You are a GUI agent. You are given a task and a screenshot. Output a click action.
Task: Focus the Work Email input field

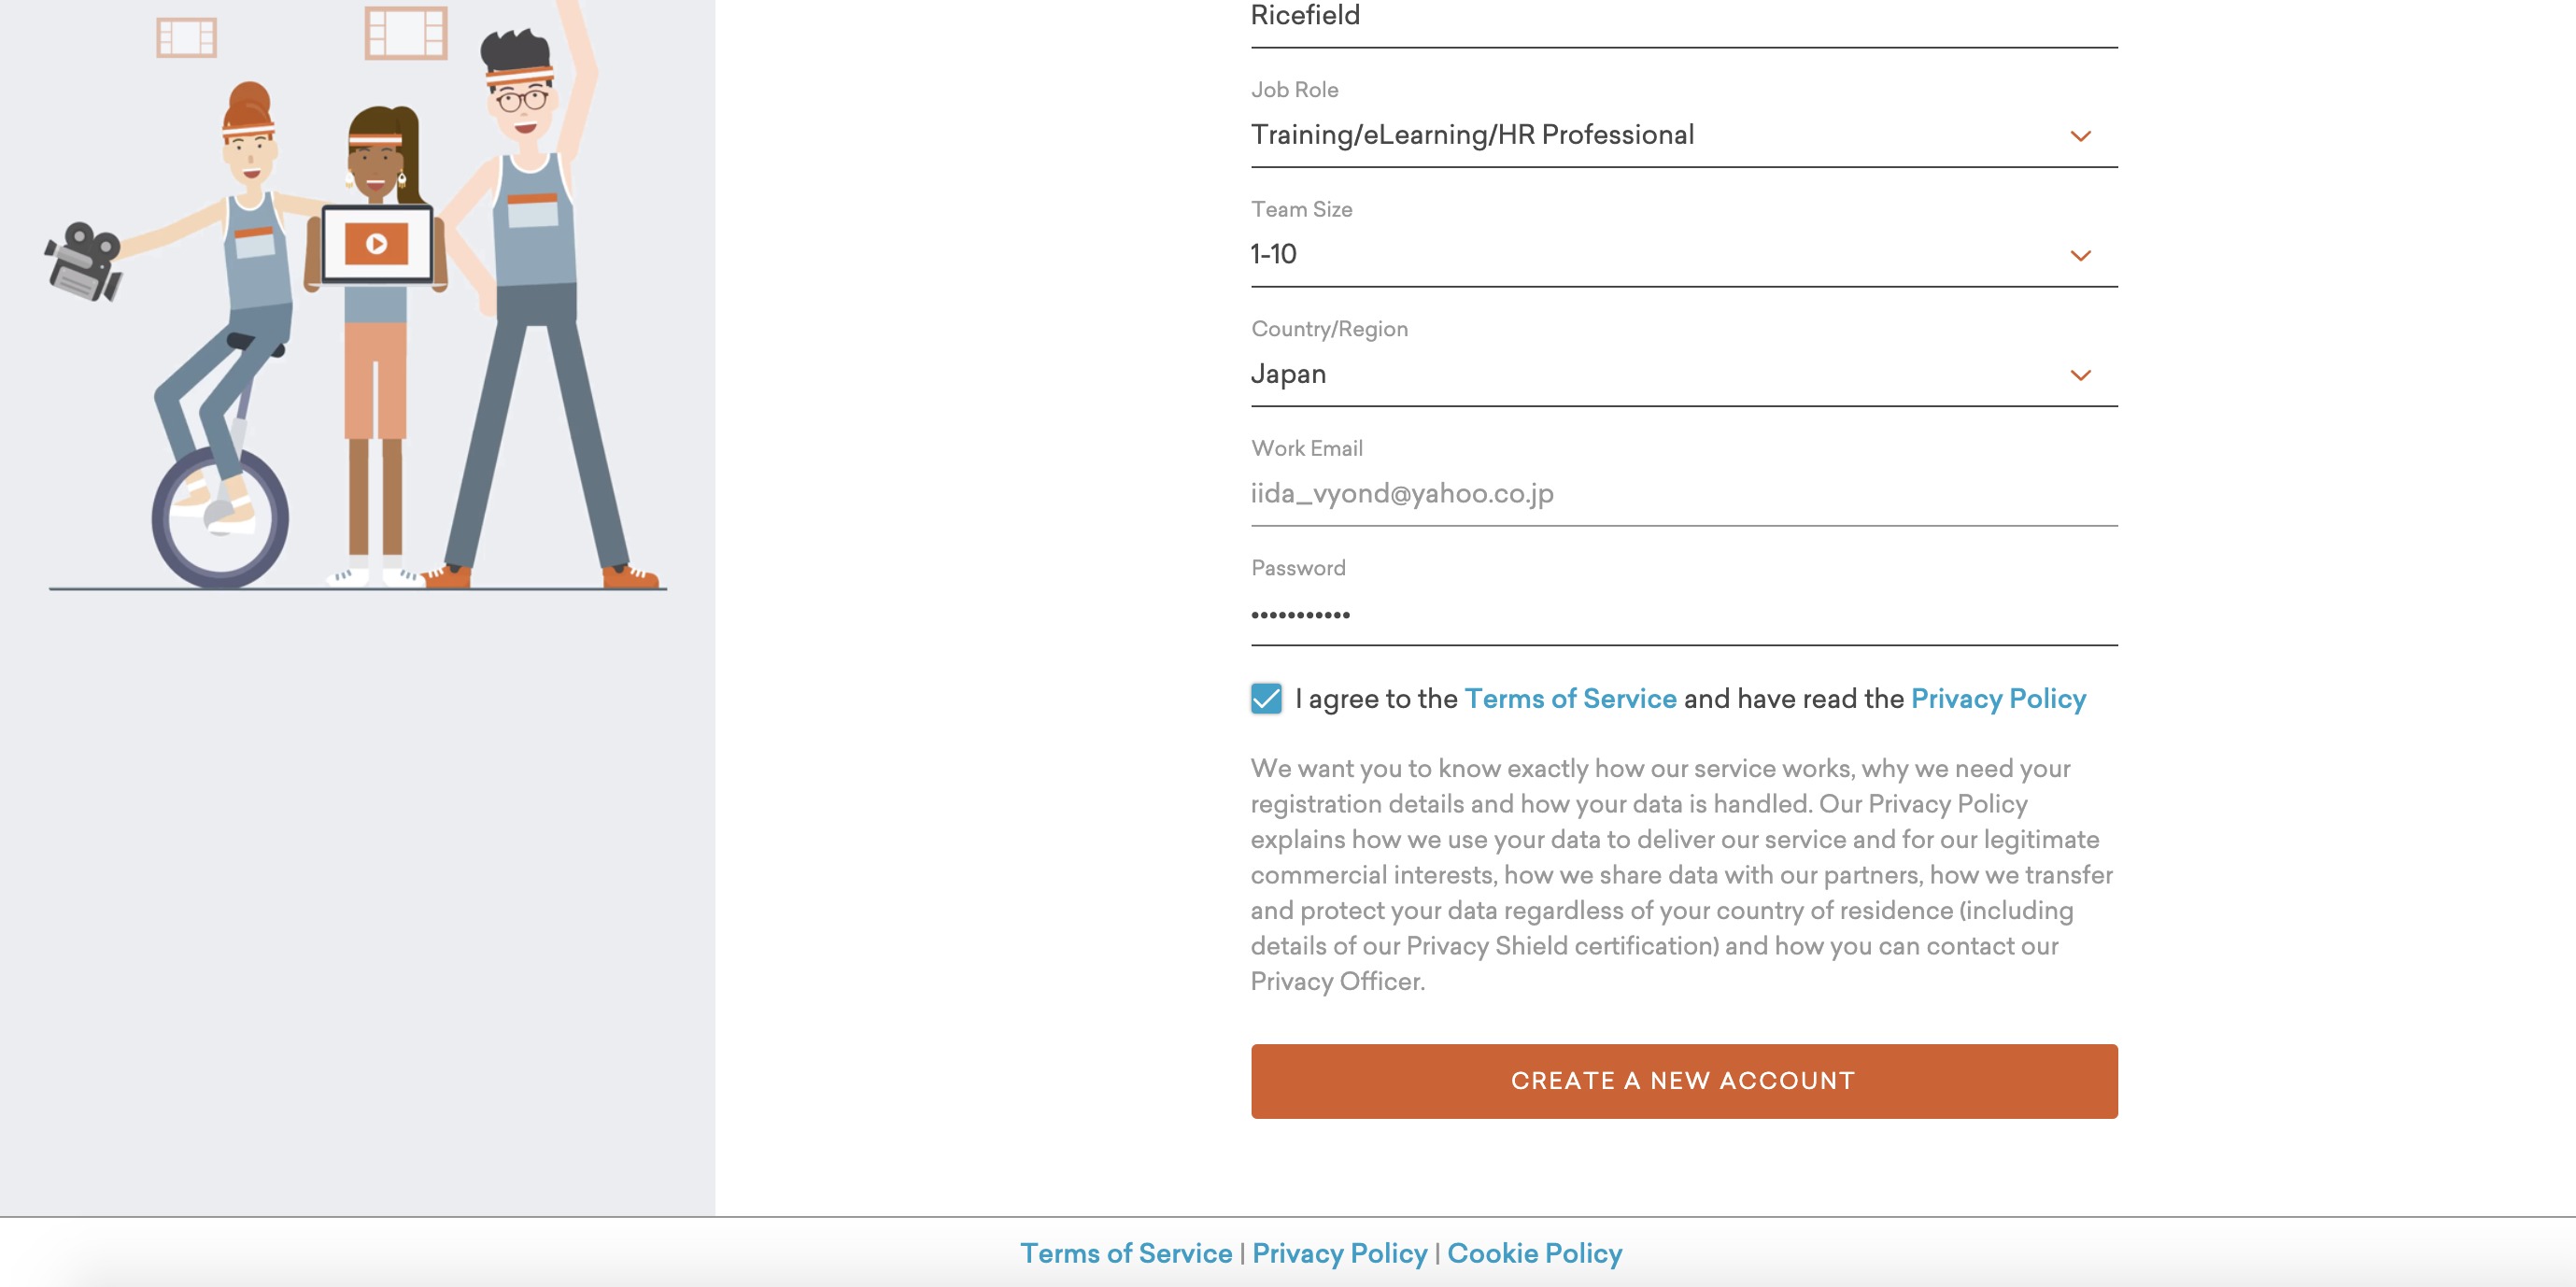tap(1684, 494)
